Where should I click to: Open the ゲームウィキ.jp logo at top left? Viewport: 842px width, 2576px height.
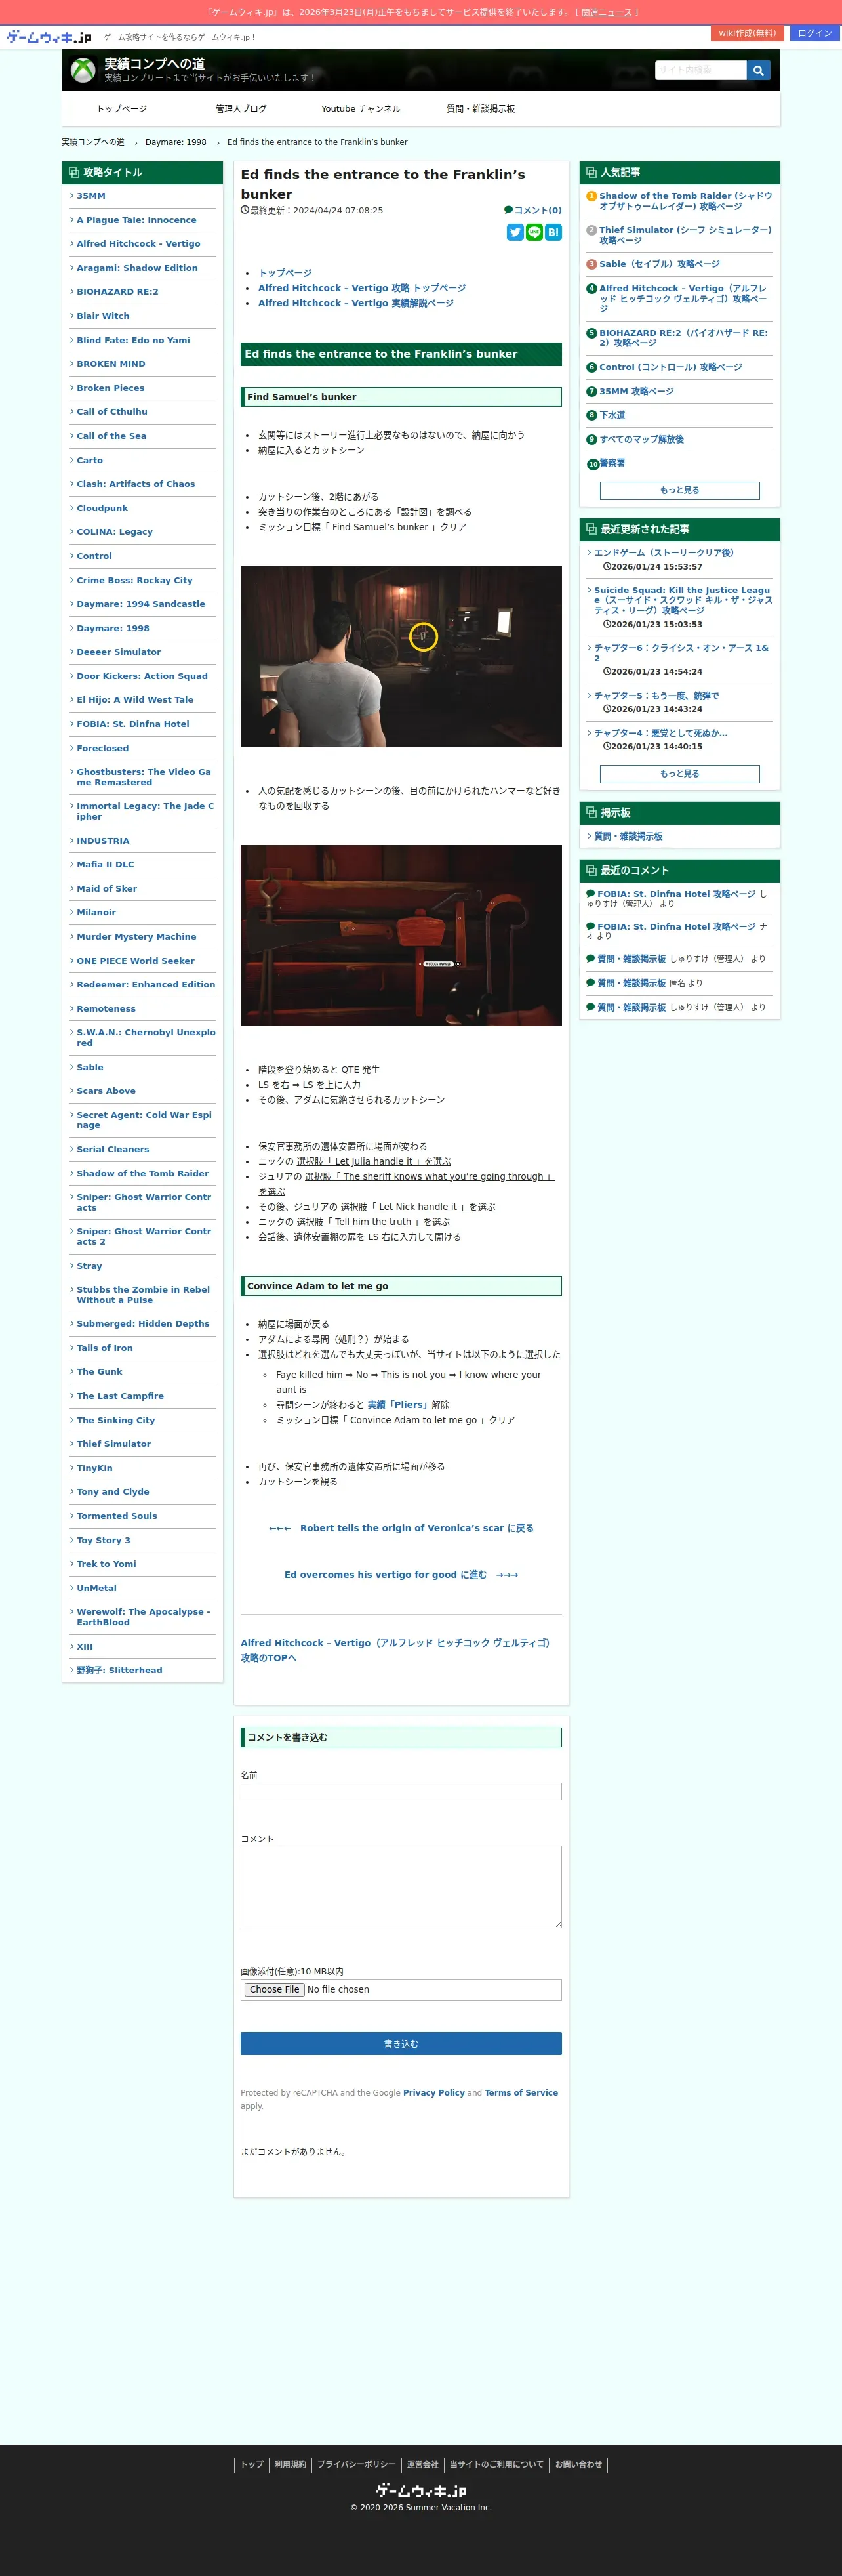tap(48, 37)
